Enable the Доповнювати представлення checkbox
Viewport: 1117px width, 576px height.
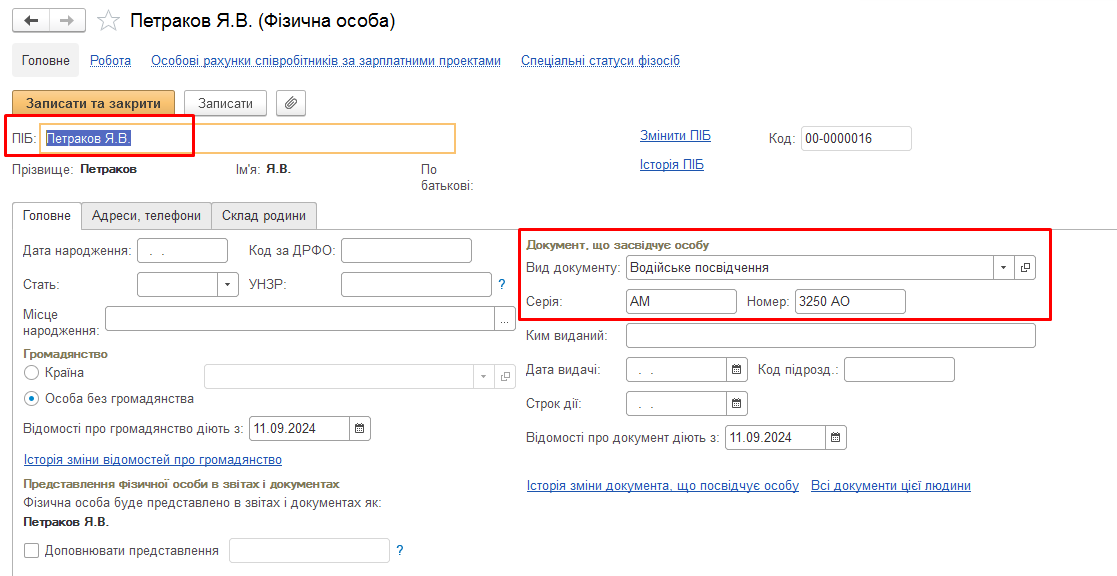pyautogui.click(x=32, y=550)
